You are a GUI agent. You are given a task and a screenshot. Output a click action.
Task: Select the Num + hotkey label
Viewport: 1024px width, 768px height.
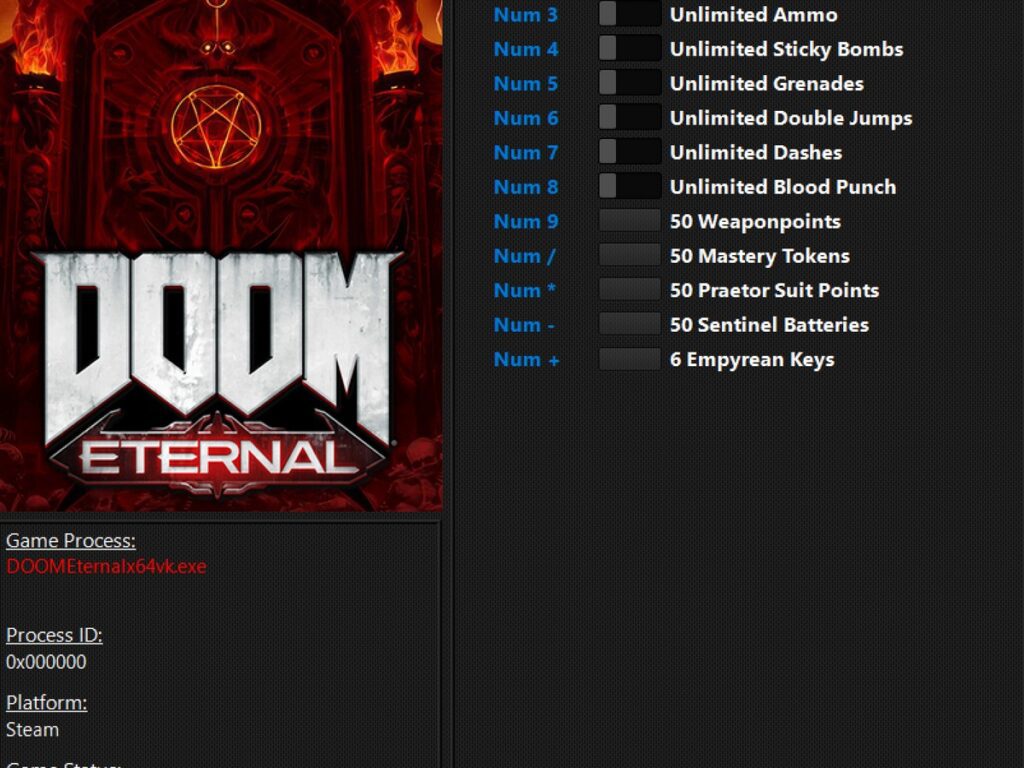coord(526,359)
